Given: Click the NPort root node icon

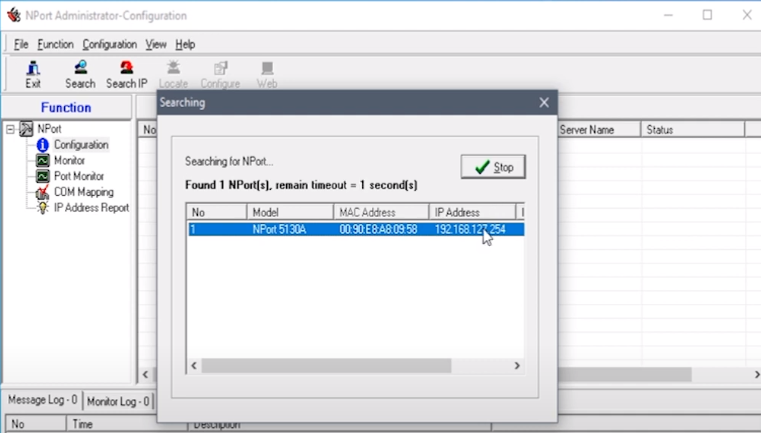Looking at the screenshot, I should [x=26, y=129].
